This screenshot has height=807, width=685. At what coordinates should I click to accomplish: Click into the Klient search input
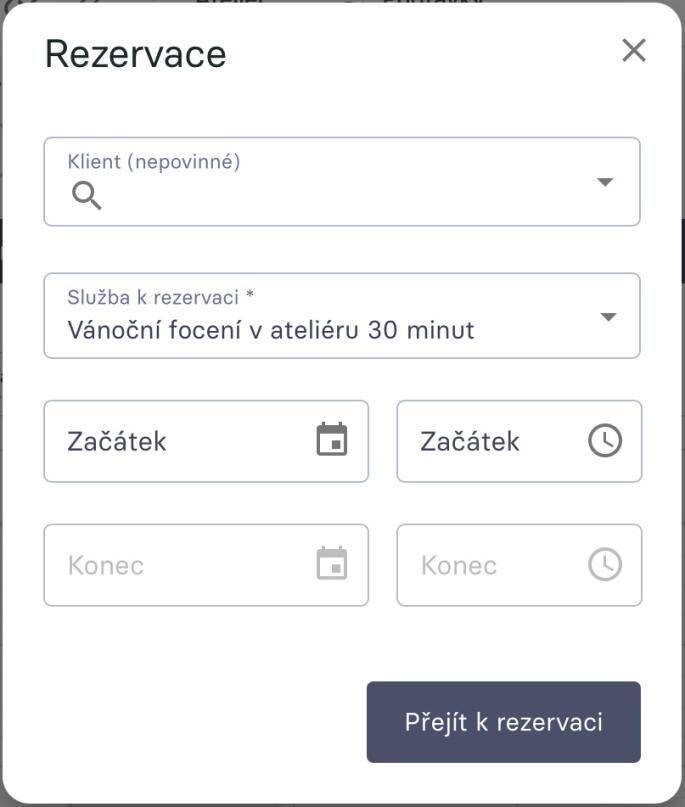(340, 197)
